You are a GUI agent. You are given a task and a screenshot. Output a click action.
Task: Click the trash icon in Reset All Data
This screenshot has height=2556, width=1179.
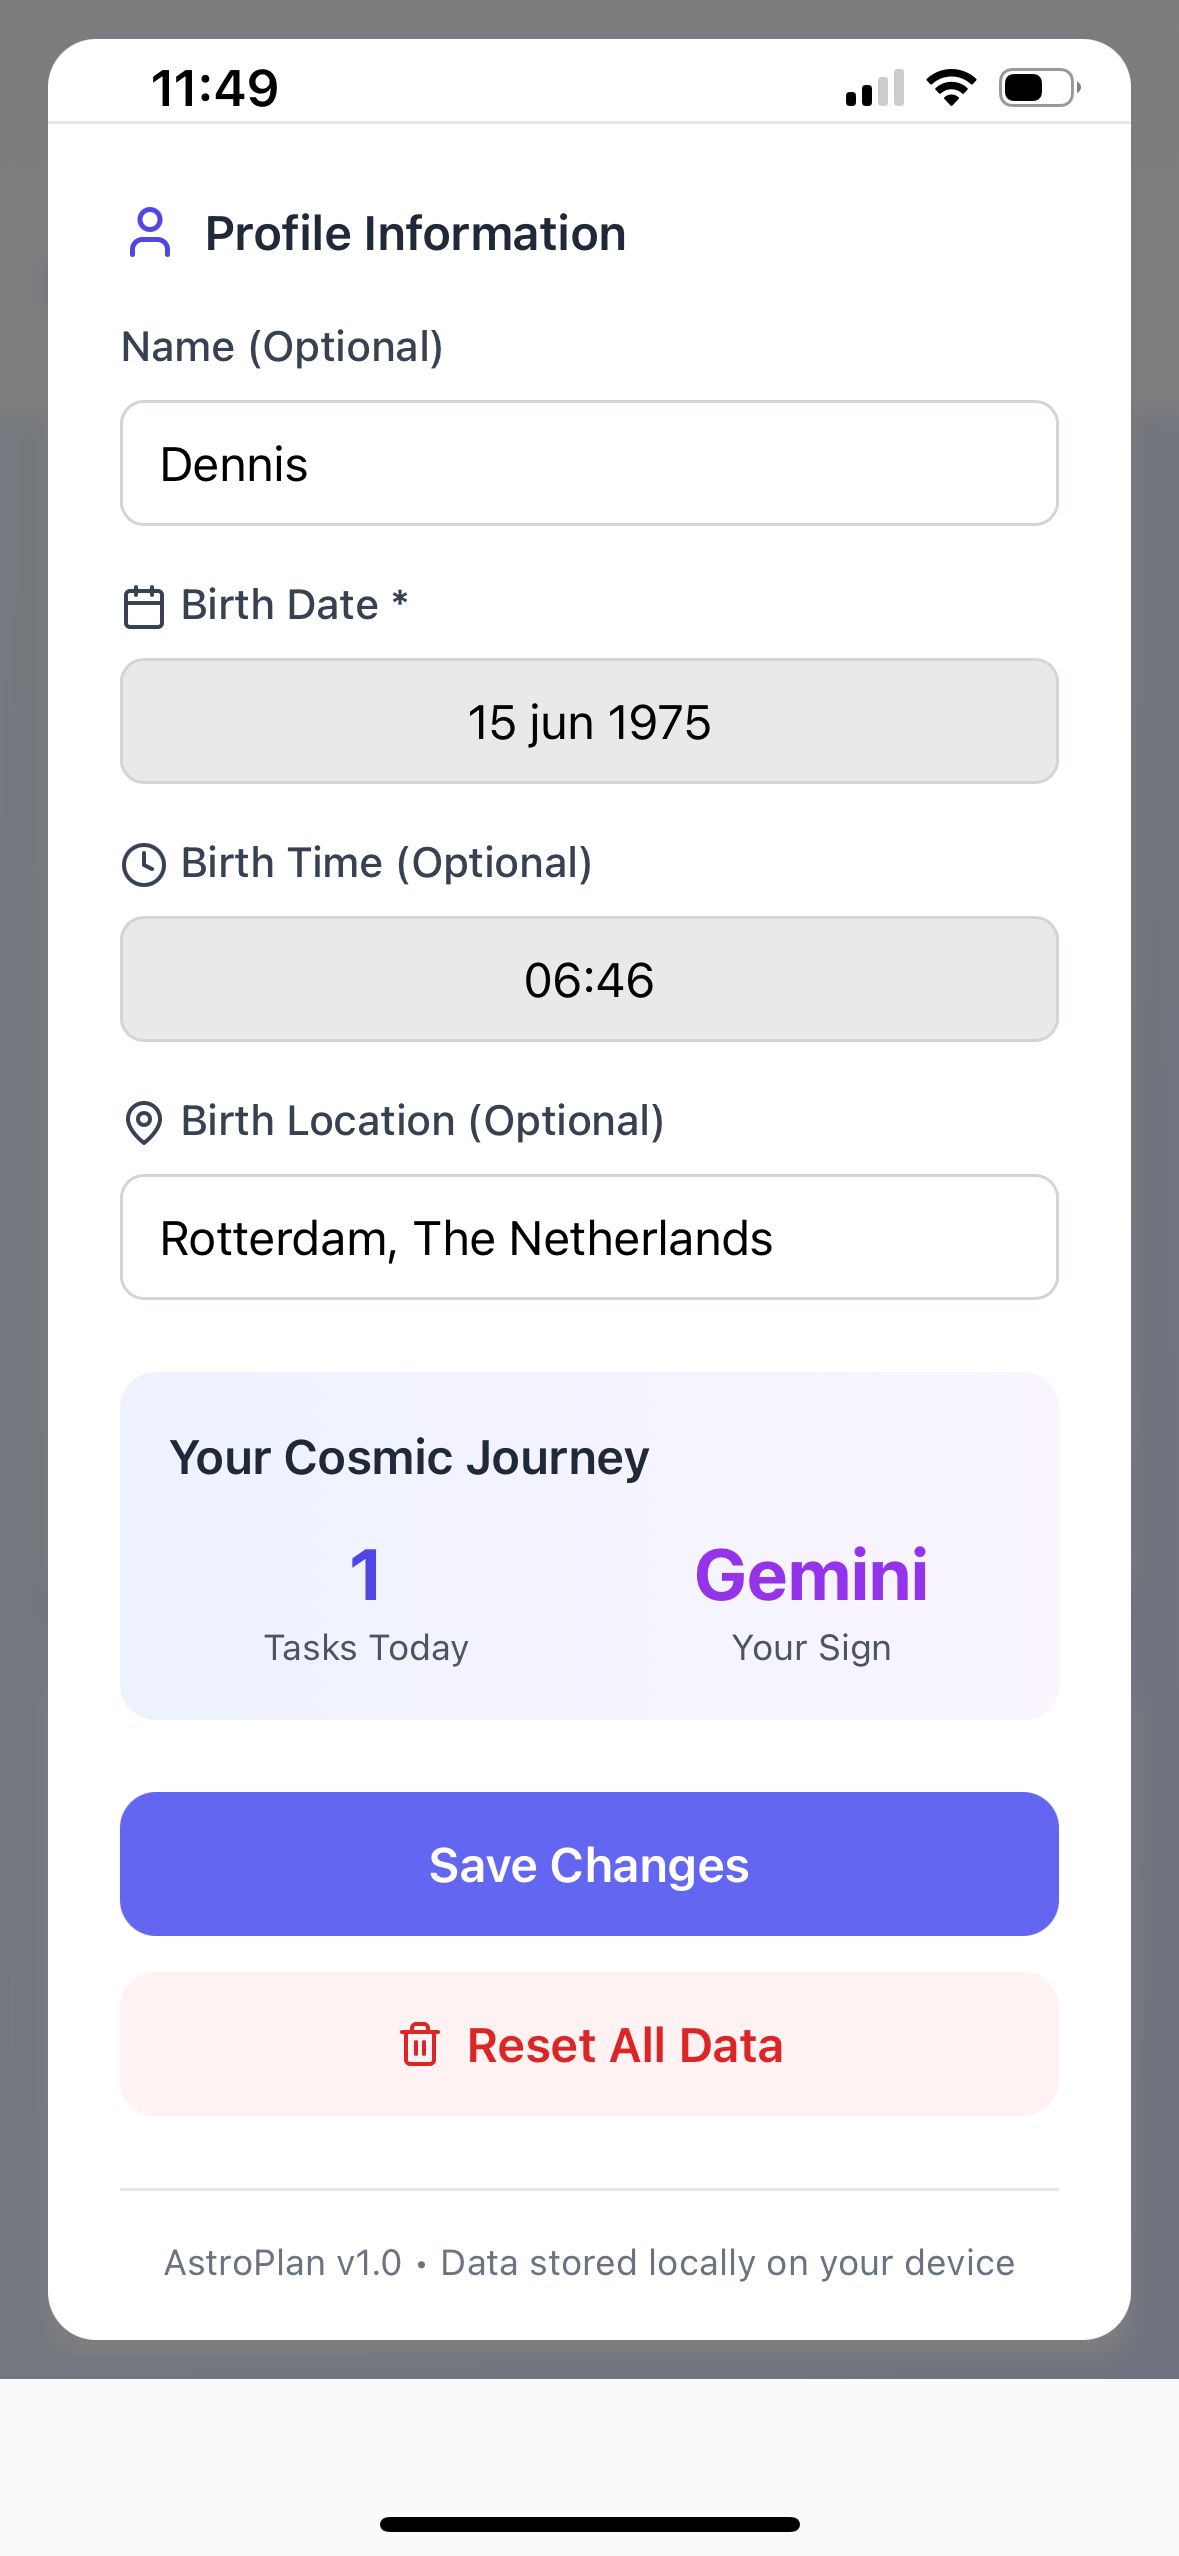point(420,2044)
